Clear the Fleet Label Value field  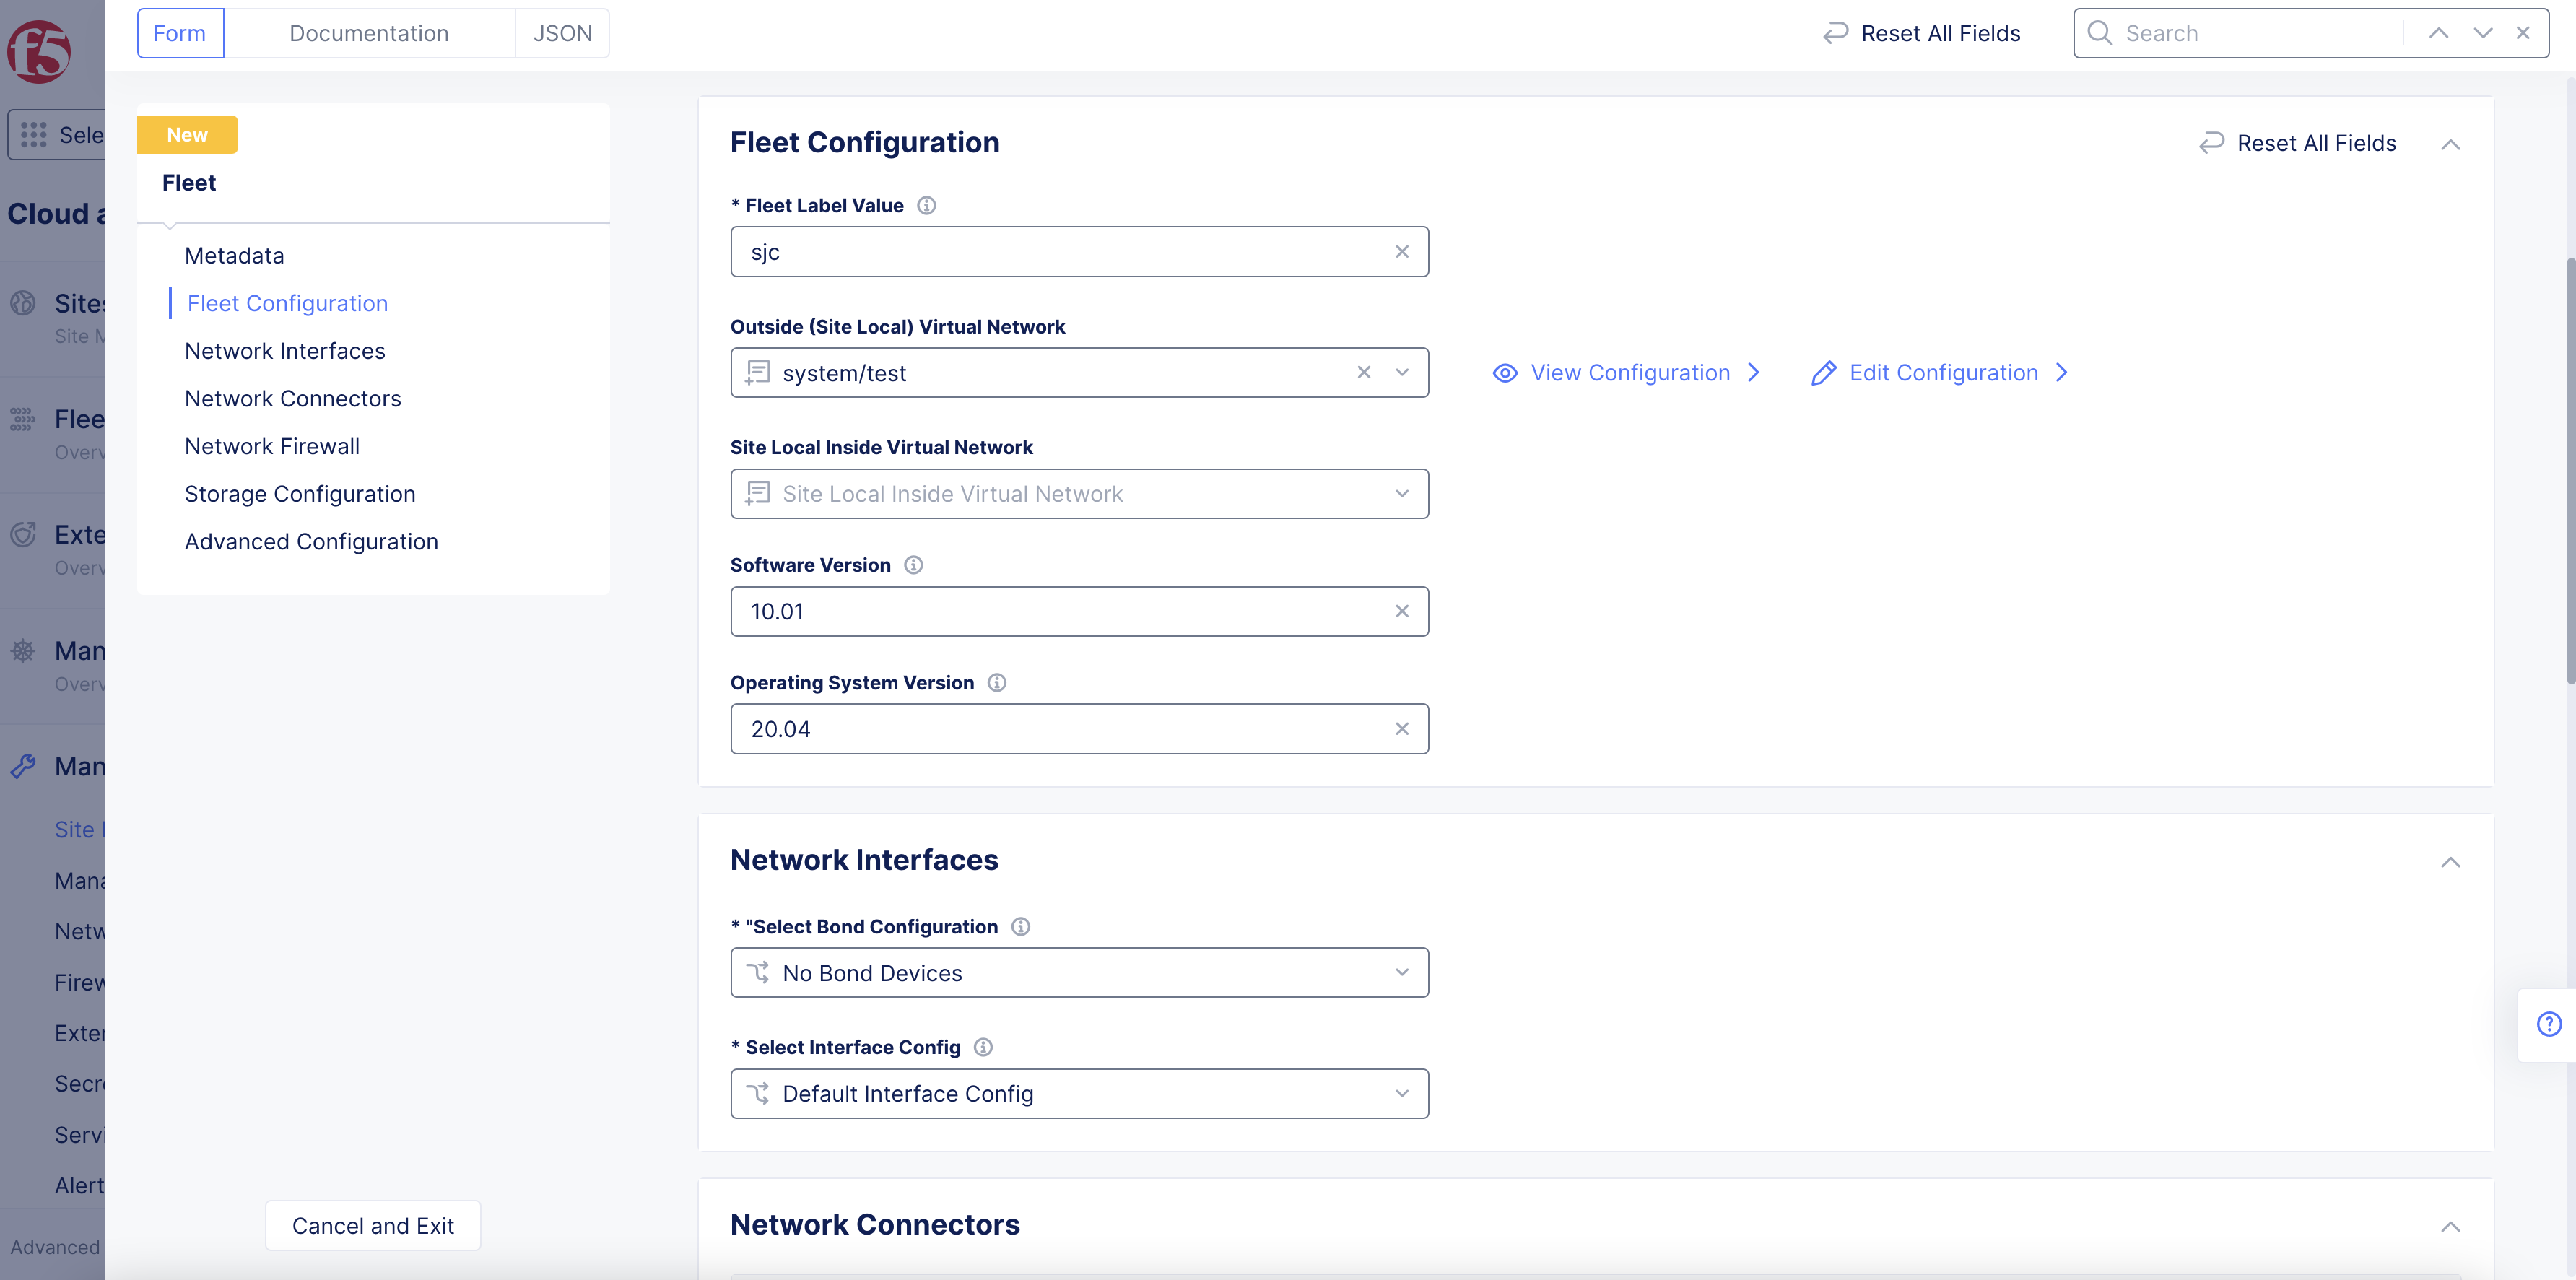click(1402, 252)
